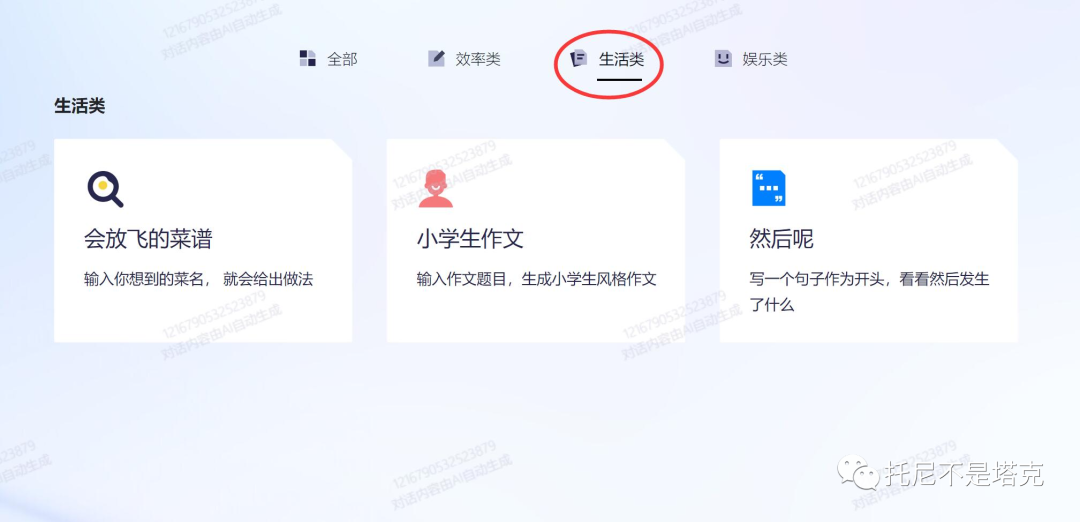Click the description 输入作文题目，生成小学生风格作文
Screen dimensions: 1080x522
click(x=536, y=279)
